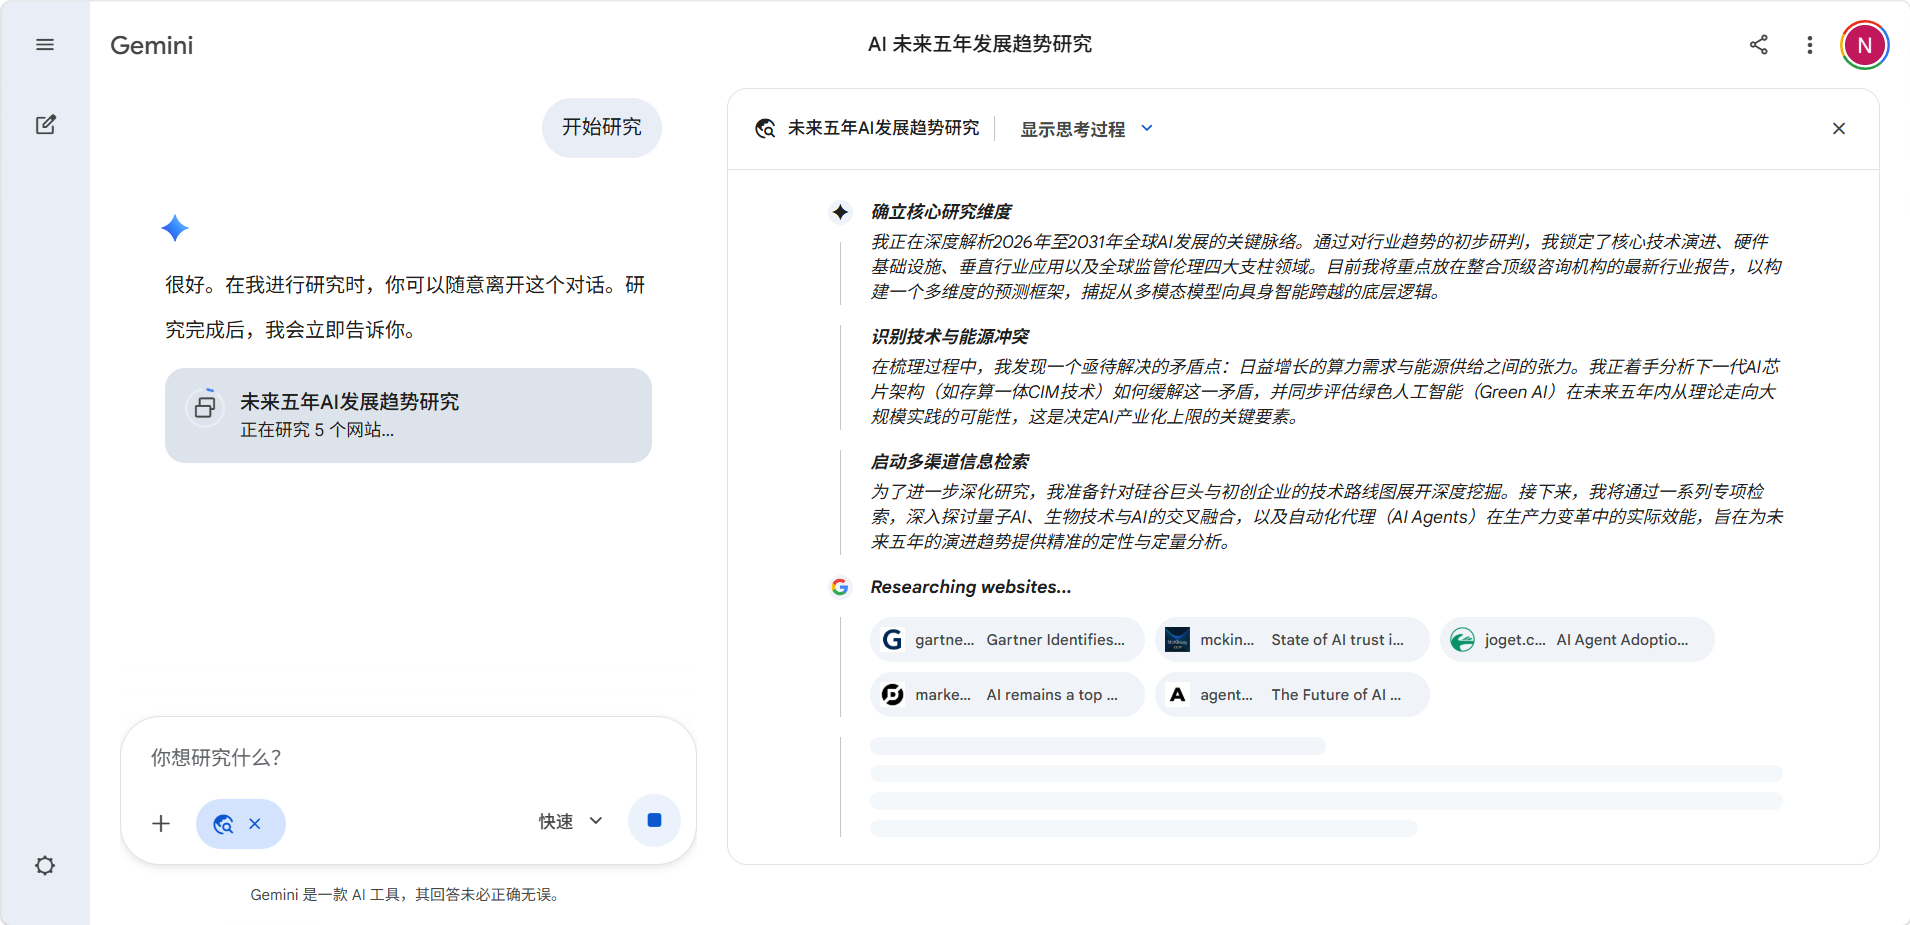This screenshot has width=1910, height=925.
Task: Click the Deep Research icon in the panel header
Action: tap(765, 129)
